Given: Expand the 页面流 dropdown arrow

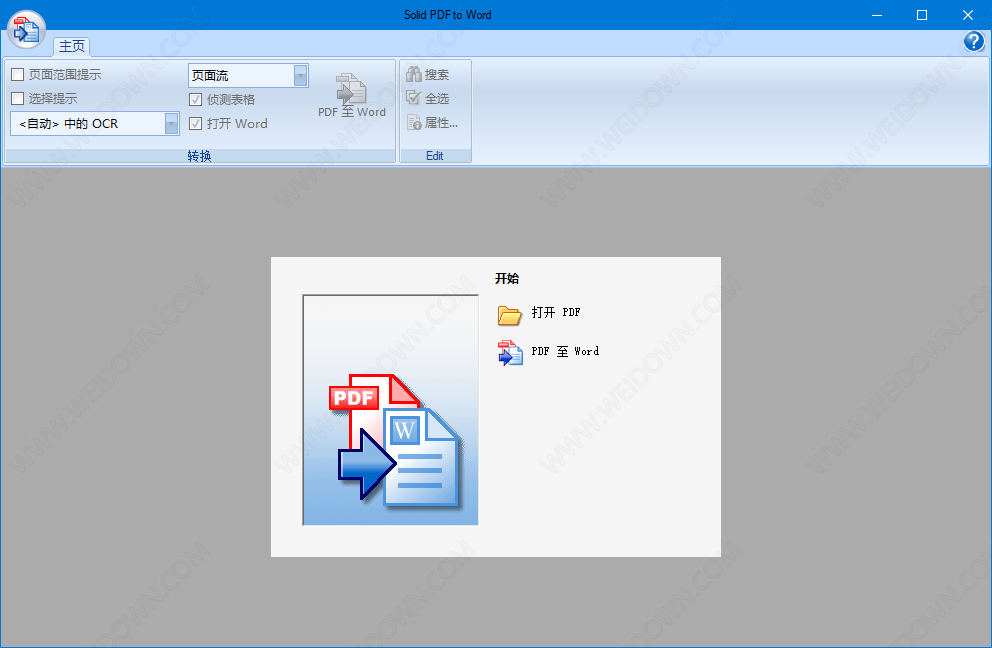Looking at the screenshot, I should tap(301, 75).
